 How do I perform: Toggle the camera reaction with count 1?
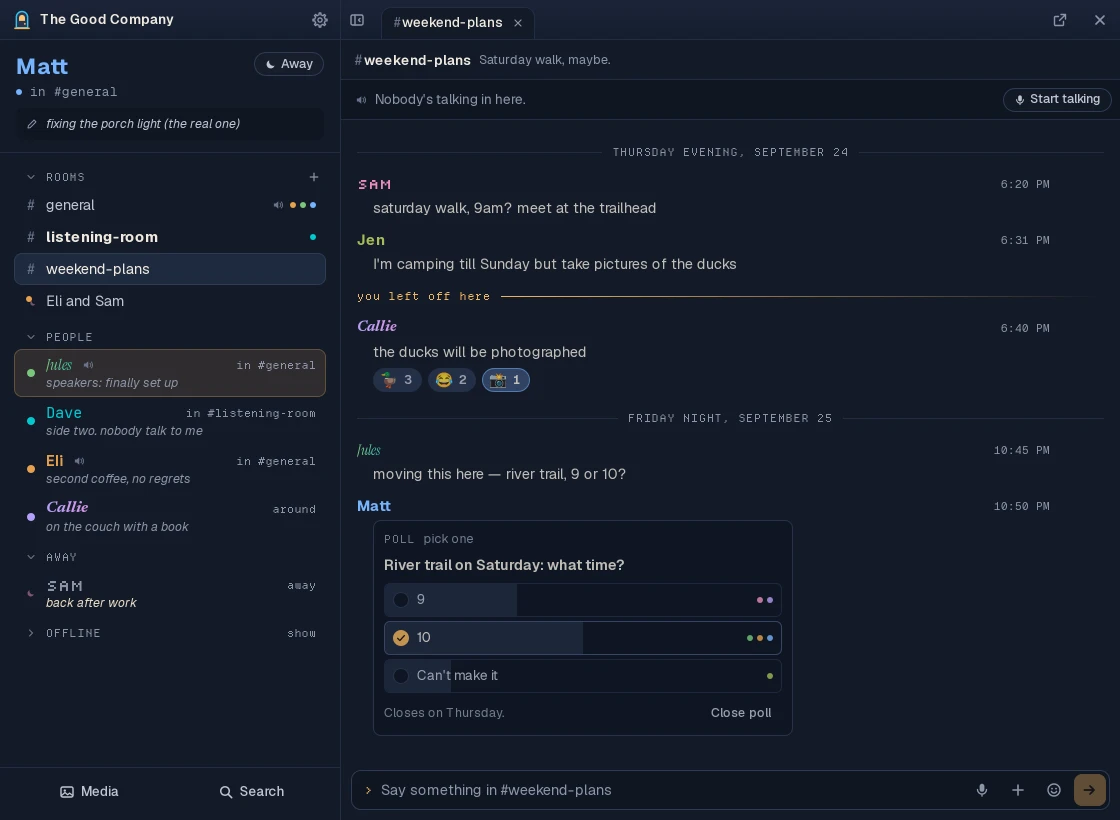click(x=506, y=380)
